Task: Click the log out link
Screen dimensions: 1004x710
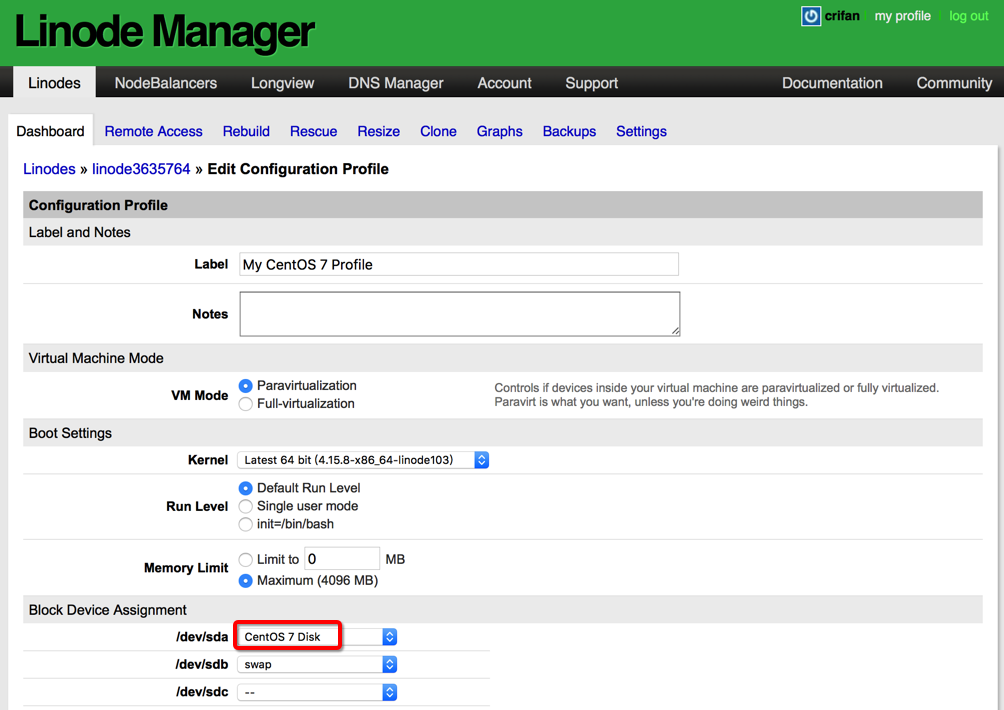Action: coord(969,16)
